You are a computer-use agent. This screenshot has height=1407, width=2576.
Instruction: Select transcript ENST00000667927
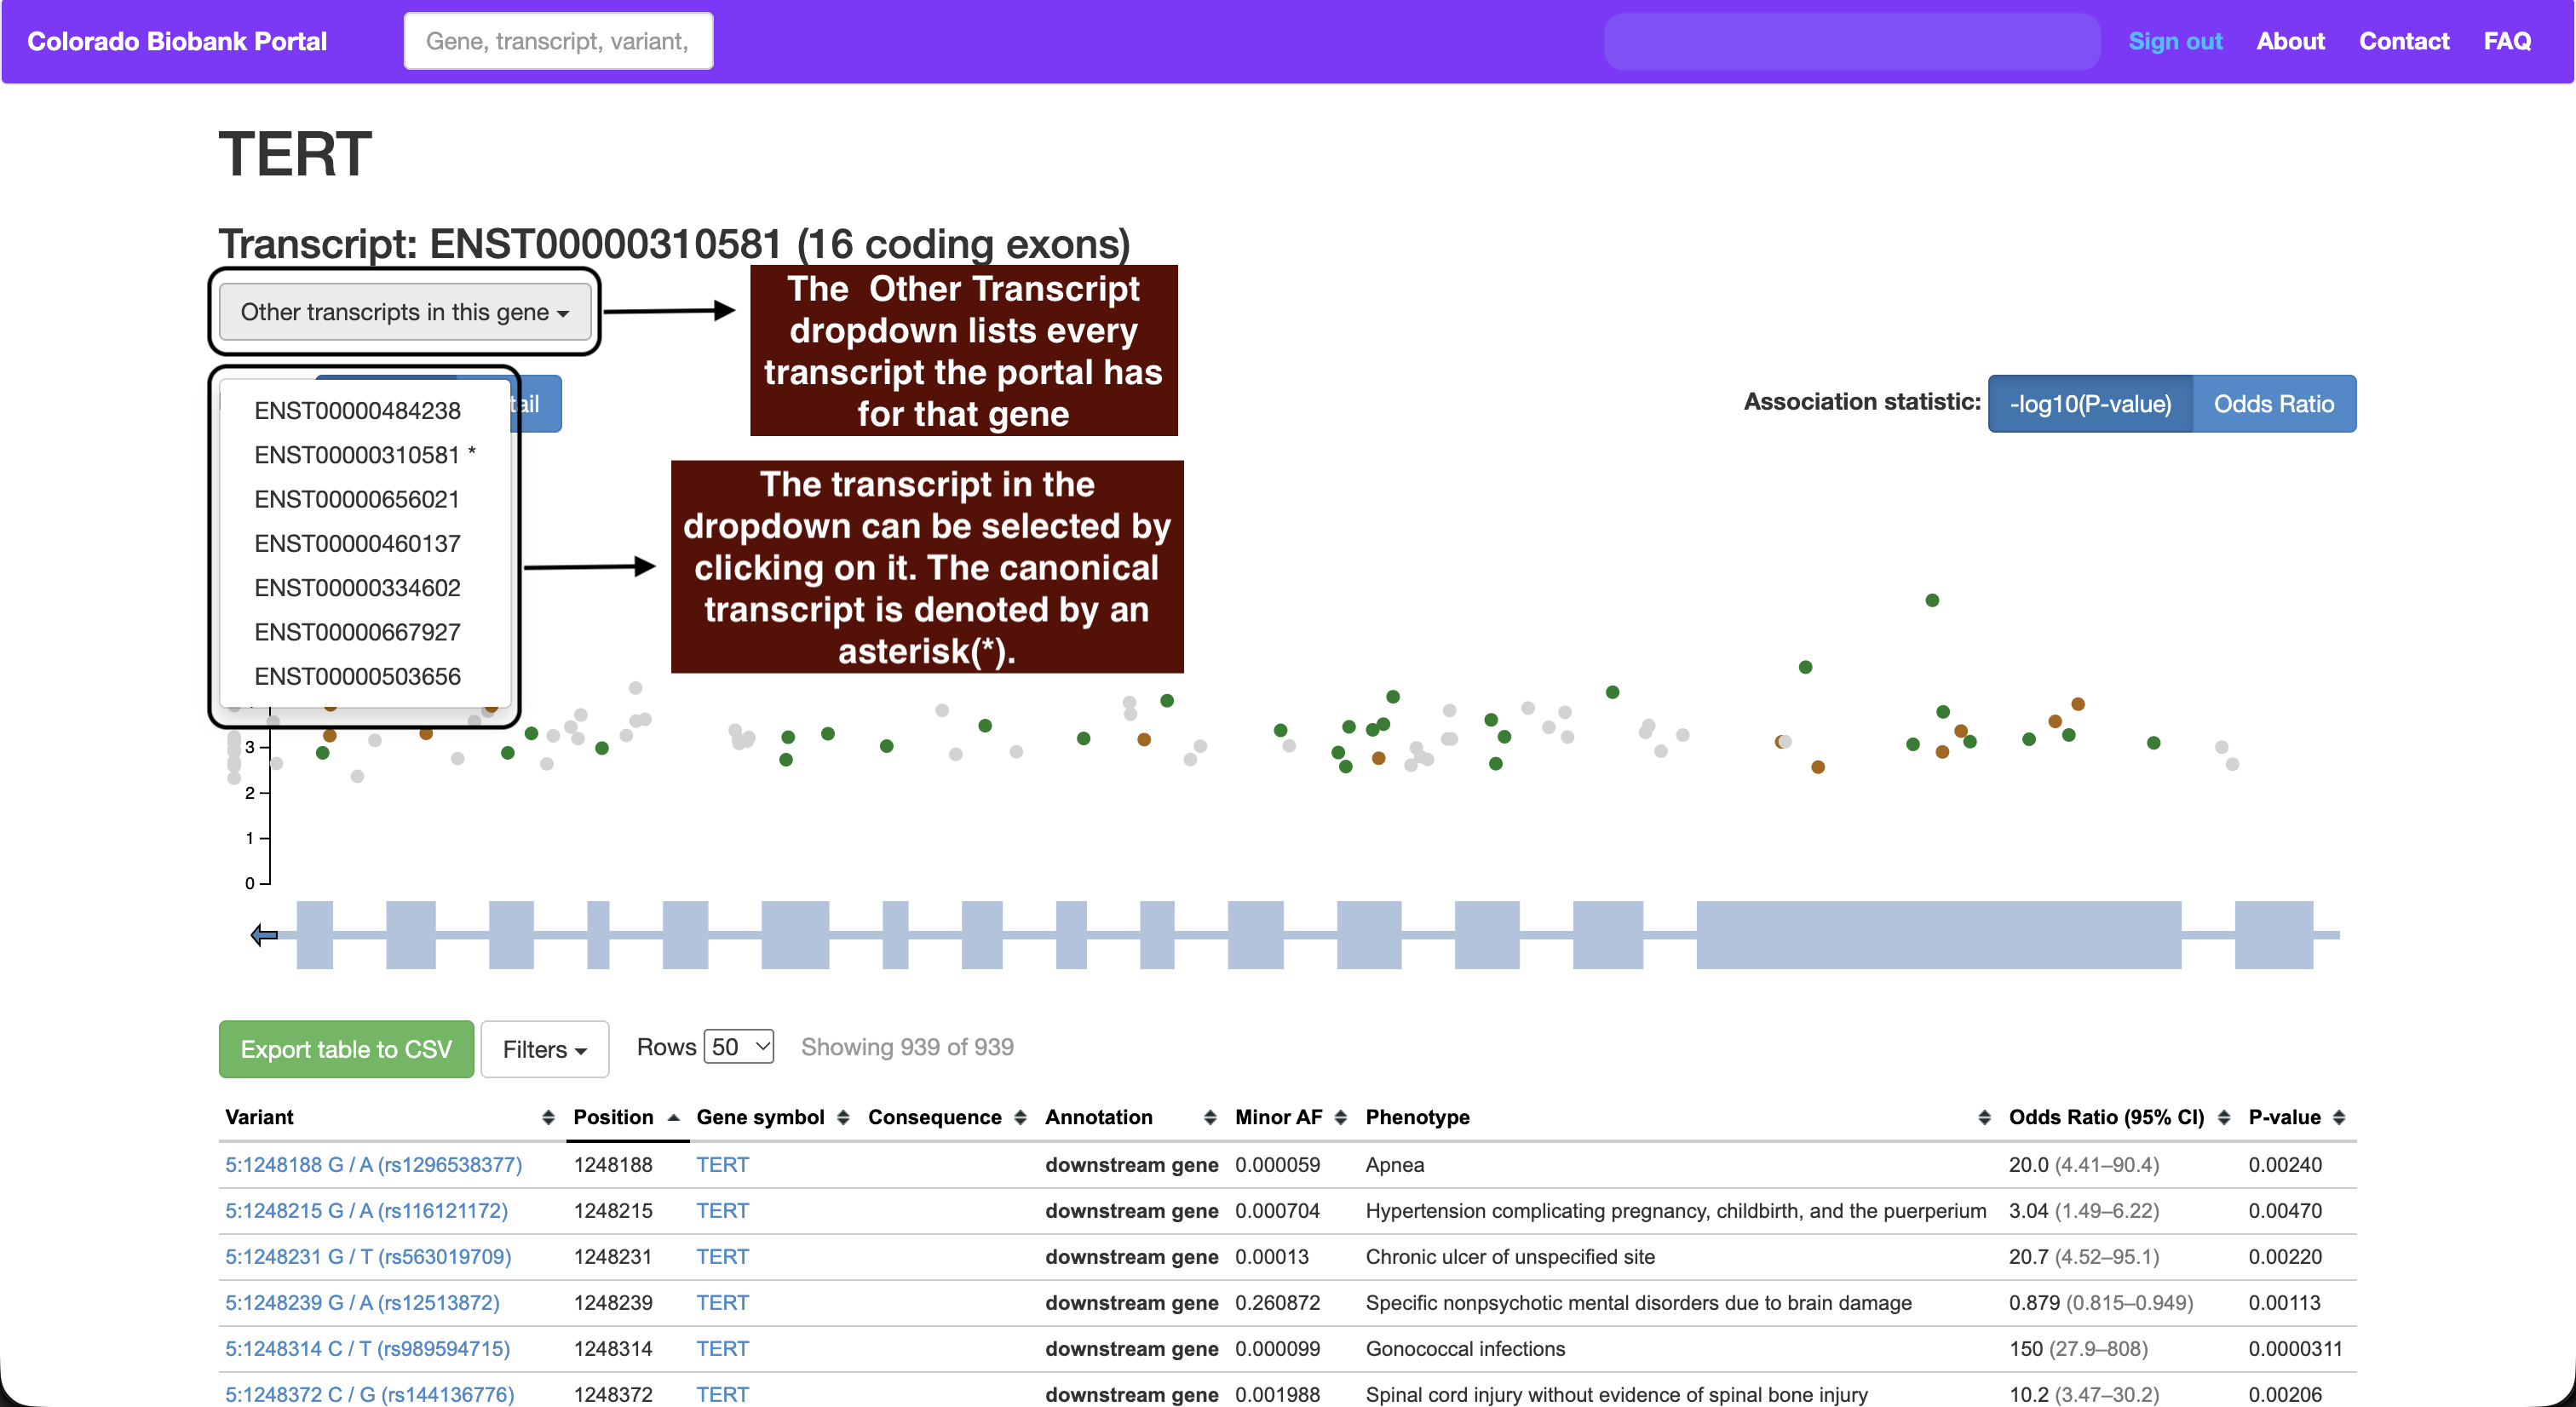pyautogui.click(x=357, y=632)
